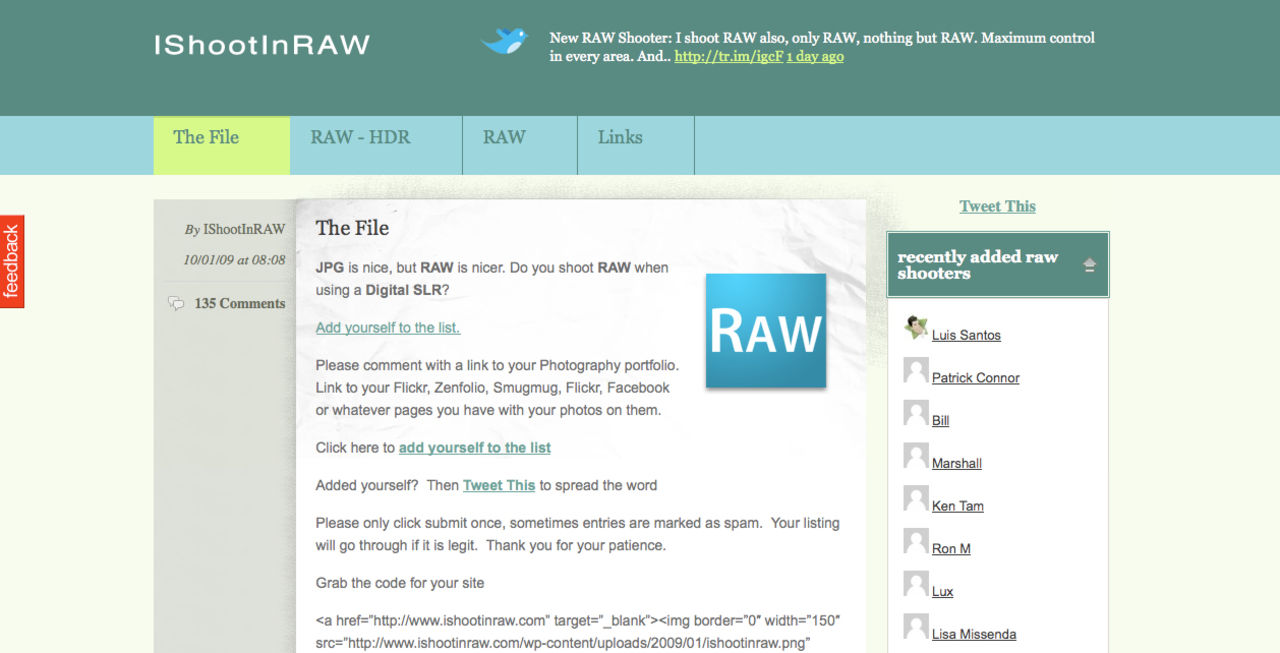The height and width of the screenshot is (653, 1280).
Task: Open the RAW - HDR tab
Action: [x=360, y=138]
